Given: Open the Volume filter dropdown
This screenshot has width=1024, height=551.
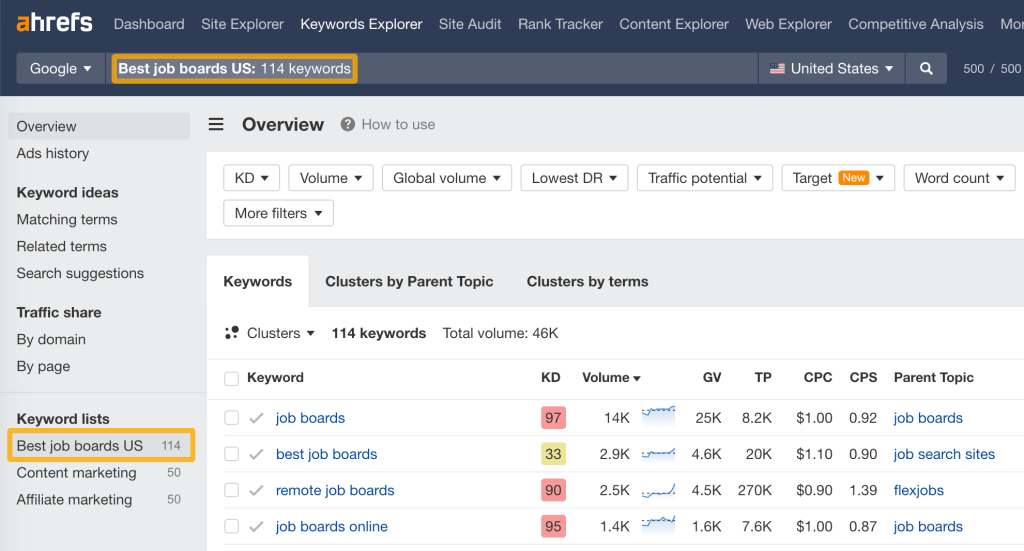Looking at the screenshot, I should pyautogui.click(x=330, y=178).
